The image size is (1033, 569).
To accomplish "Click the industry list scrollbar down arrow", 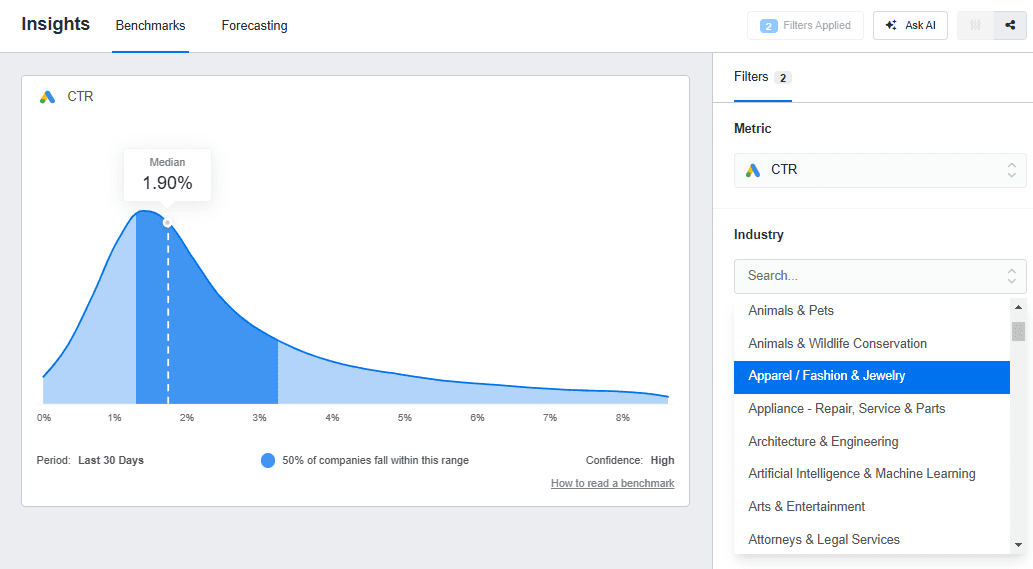I will tap(1018, 544).
